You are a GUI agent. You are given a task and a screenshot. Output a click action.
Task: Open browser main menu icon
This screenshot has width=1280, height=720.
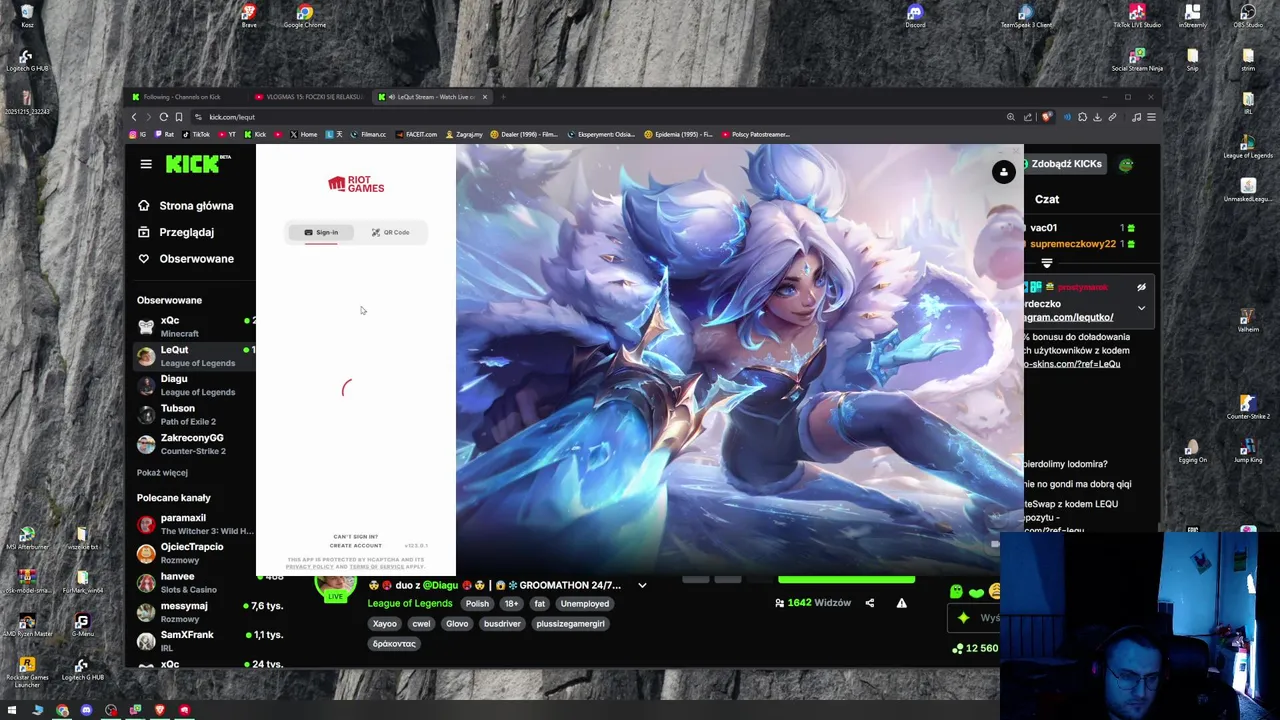1151,117
